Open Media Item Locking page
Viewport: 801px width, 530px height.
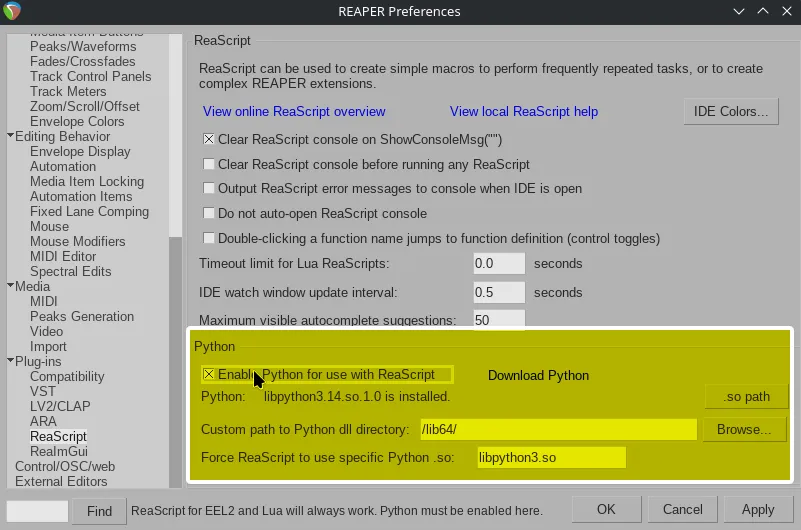(87, 181)
